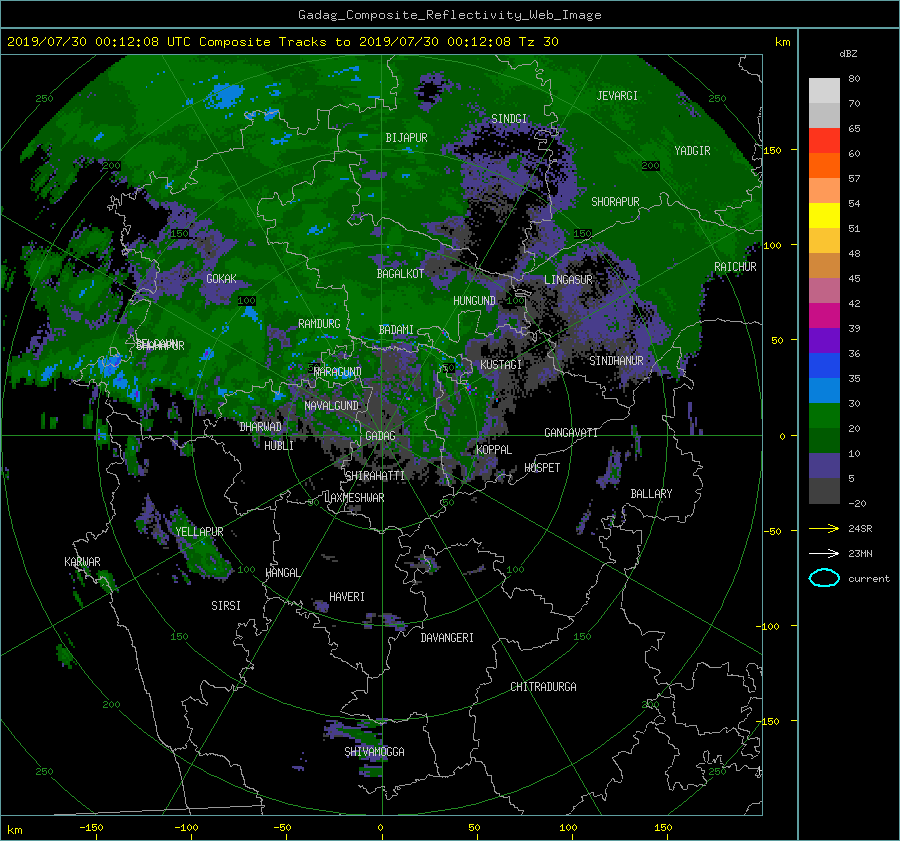The image size is (900, 841).
Task: Click the BADAMI city label
Action: 396,330
